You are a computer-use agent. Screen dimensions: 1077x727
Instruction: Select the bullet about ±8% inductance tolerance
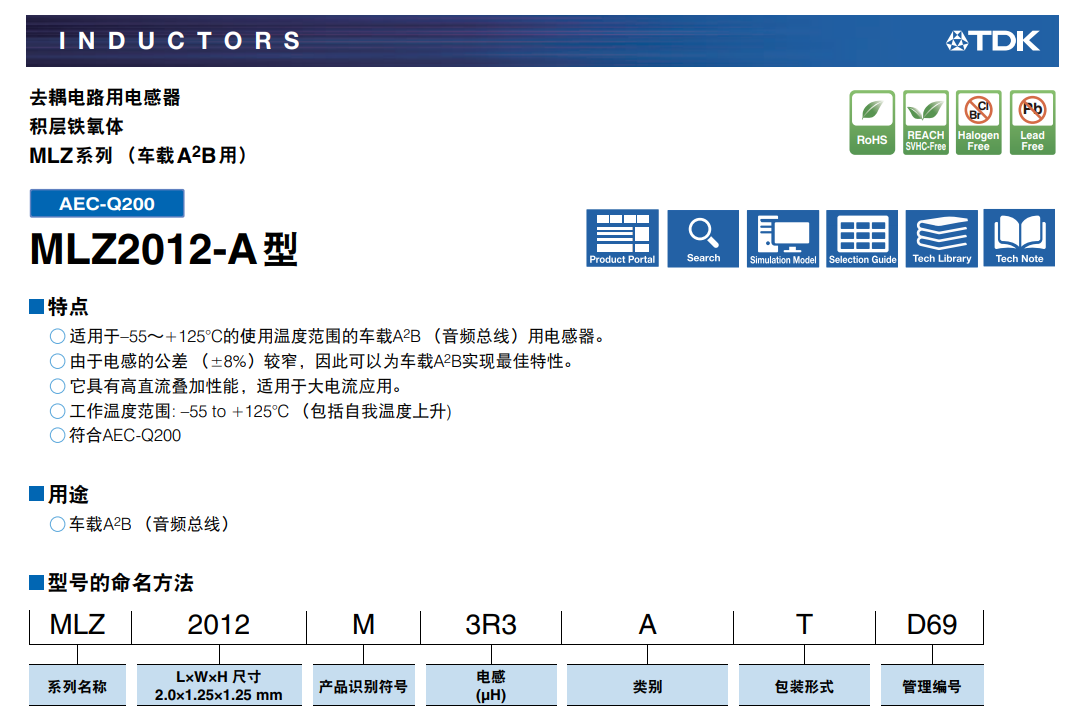point(313,361)
